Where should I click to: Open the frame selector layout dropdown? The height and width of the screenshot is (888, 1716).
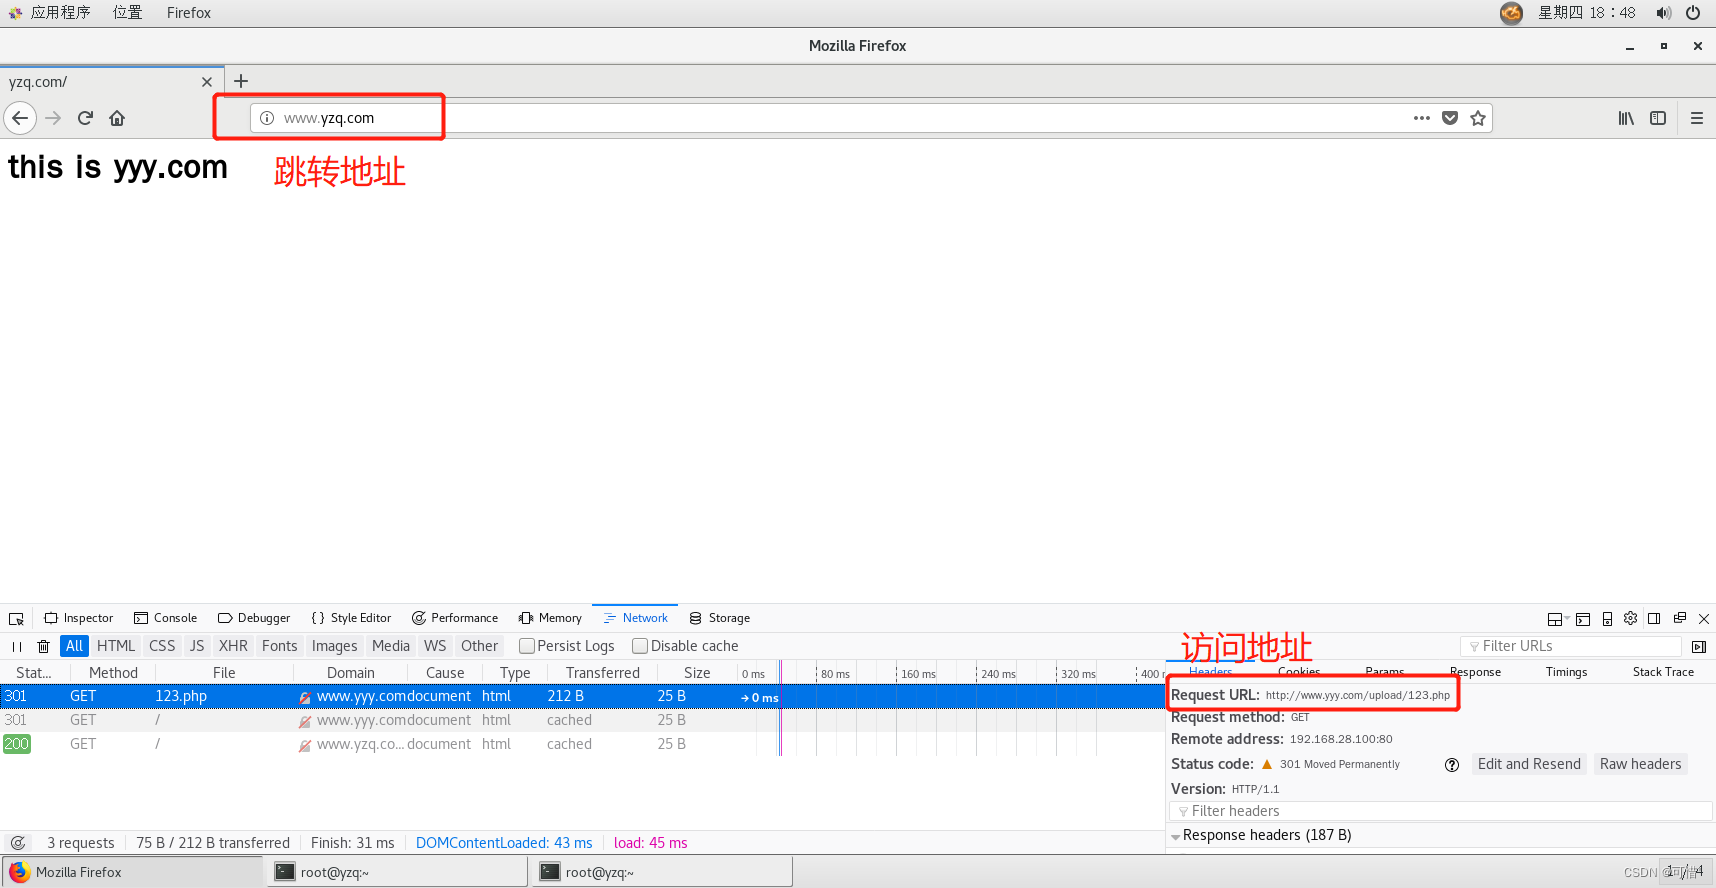[x=1558, y=619]
